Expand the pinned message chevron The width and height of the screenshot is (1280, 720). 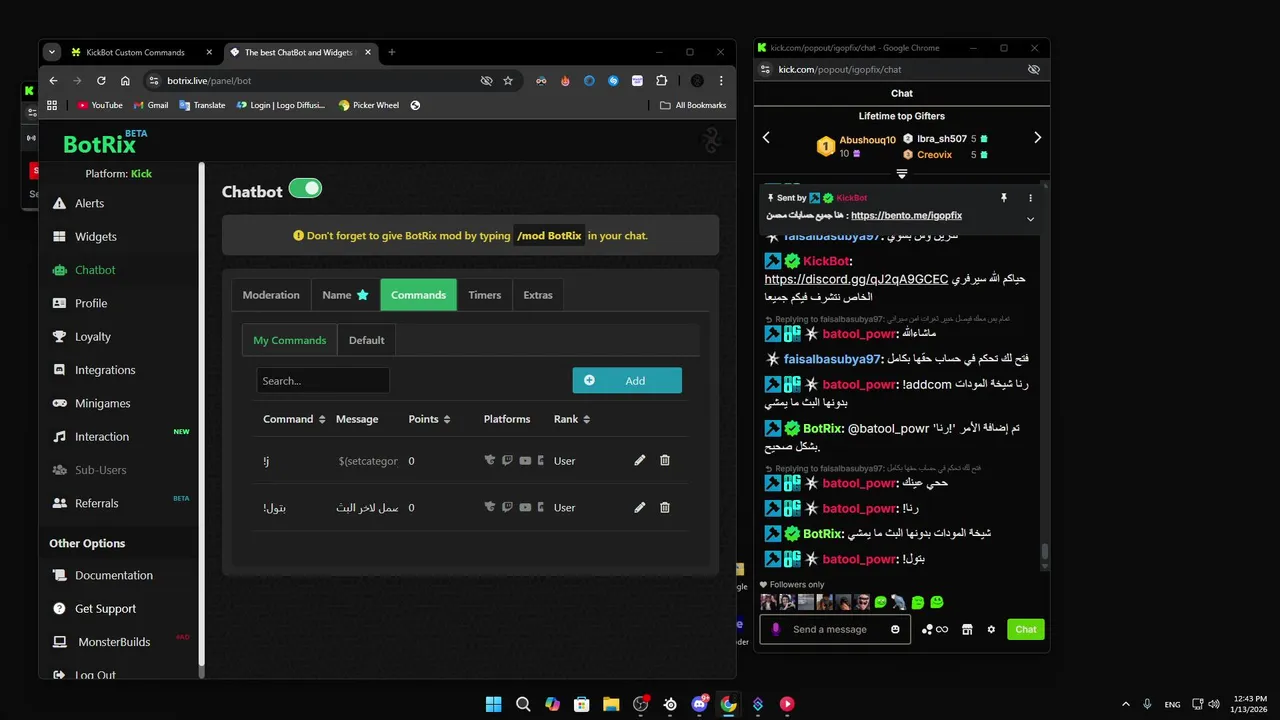(x=1030, y=219)
